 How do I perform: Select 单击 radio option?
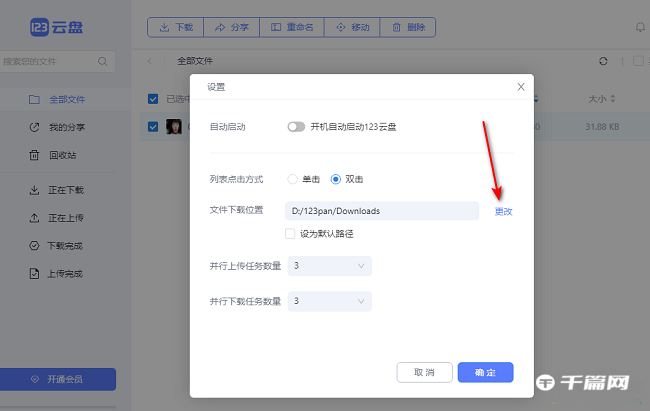[293, 179]
